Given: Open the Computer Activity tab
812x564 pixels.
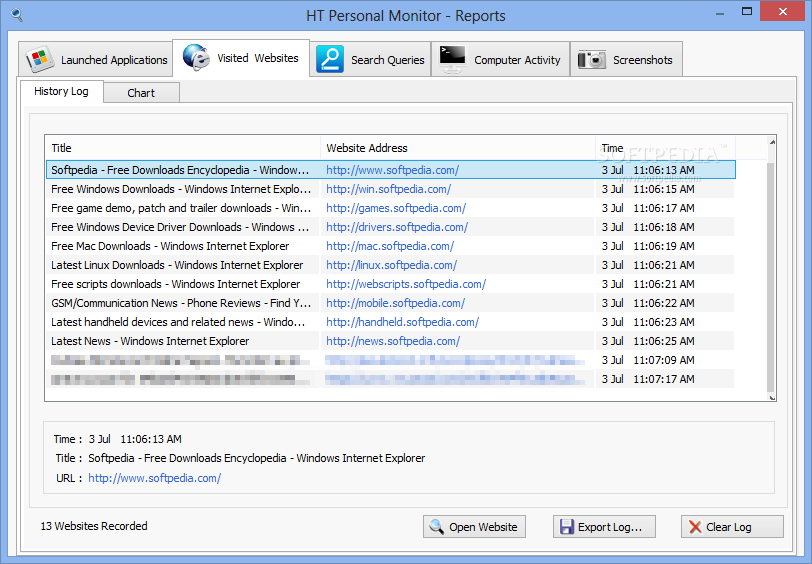Looking at the screenshot, I should point(500,60).
